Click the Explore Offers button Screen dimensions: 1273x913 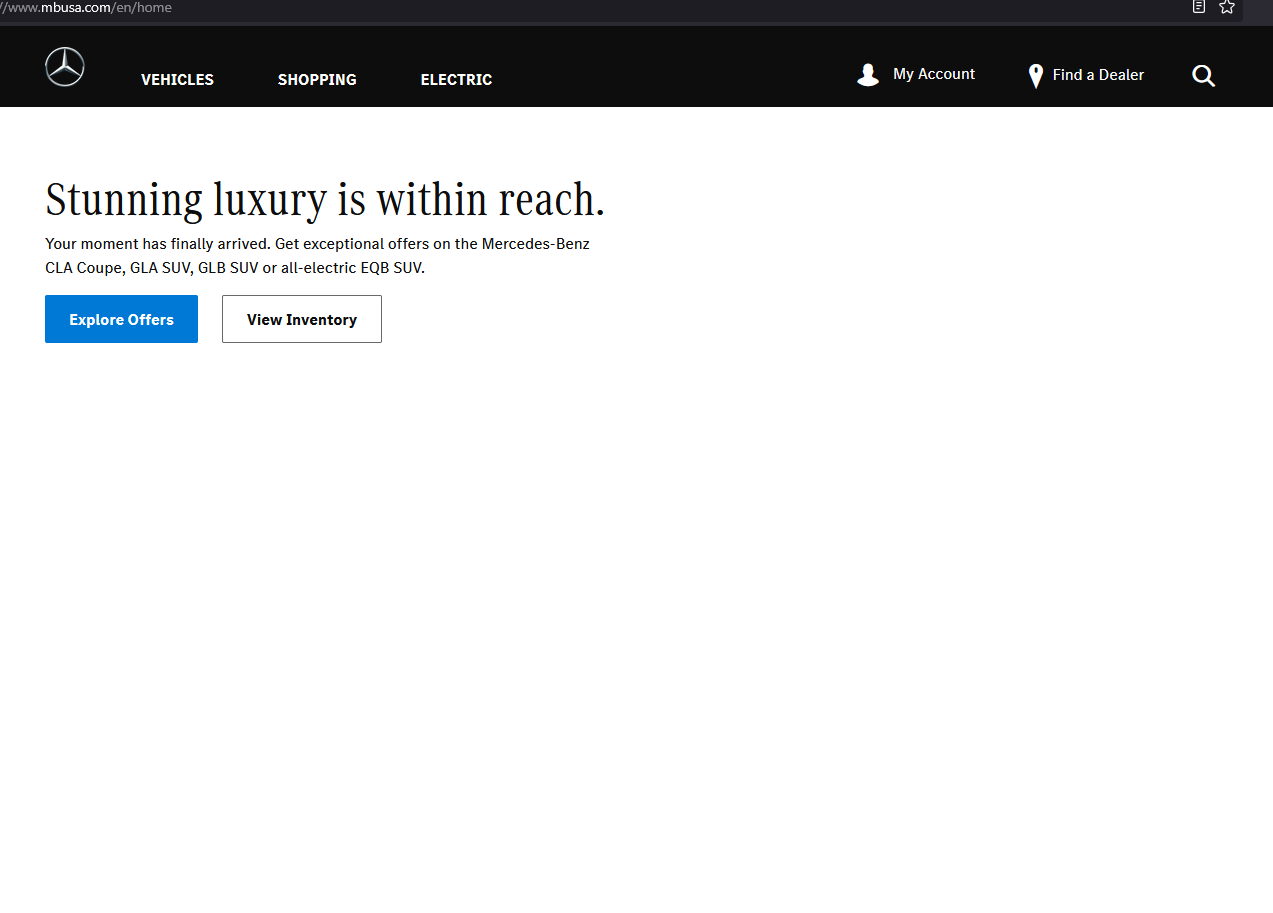121,319
